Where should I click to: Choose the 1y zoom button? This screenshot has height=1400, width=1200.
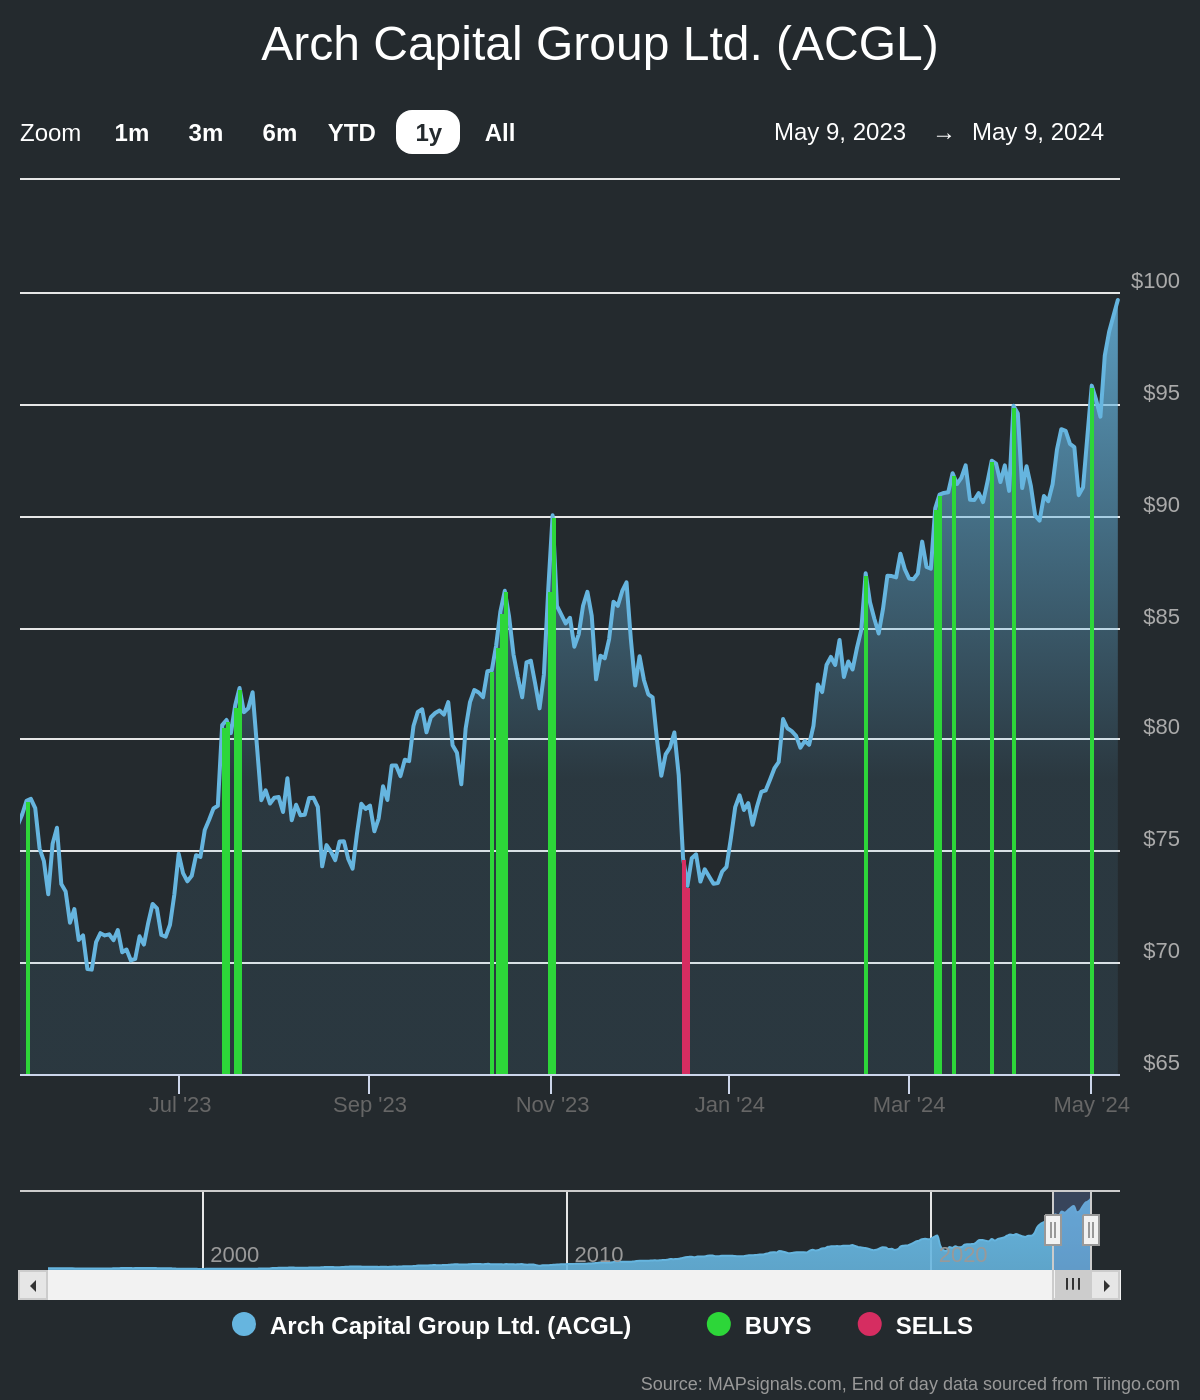pos(428,132)
